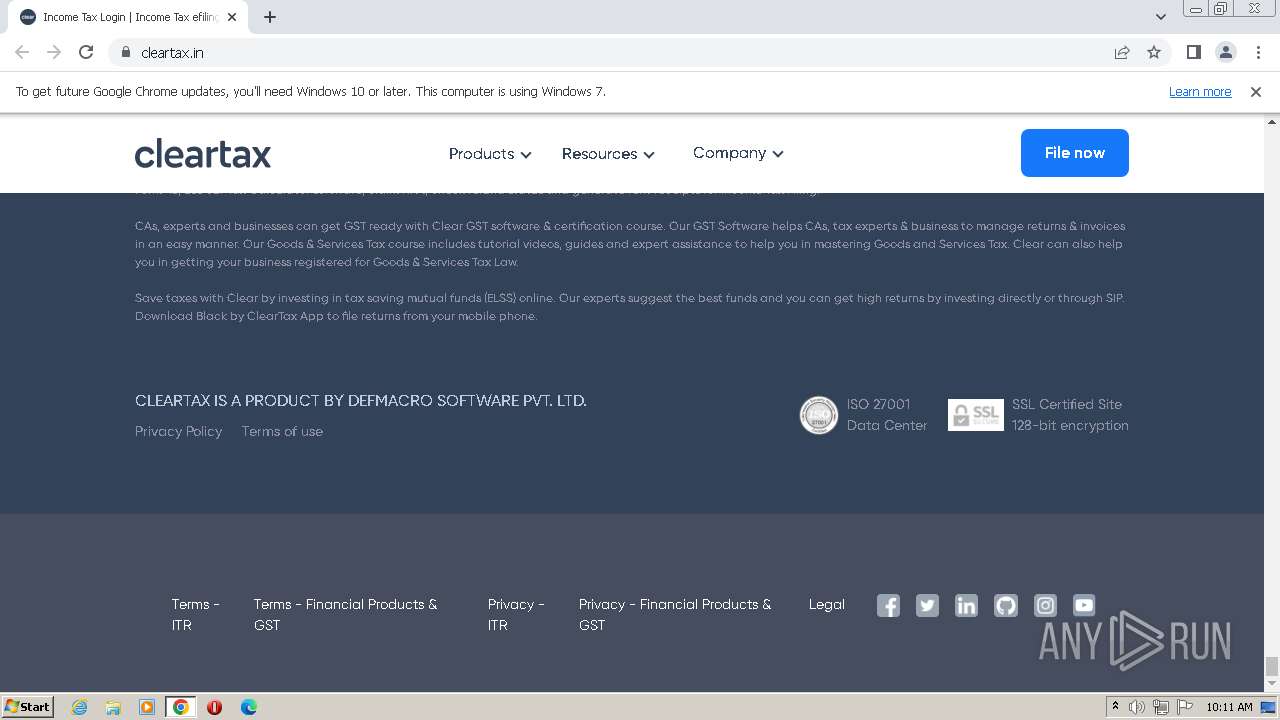Share this page via address bar icon
Viewport: 1280px width, 720px height.
(1122, 52)
